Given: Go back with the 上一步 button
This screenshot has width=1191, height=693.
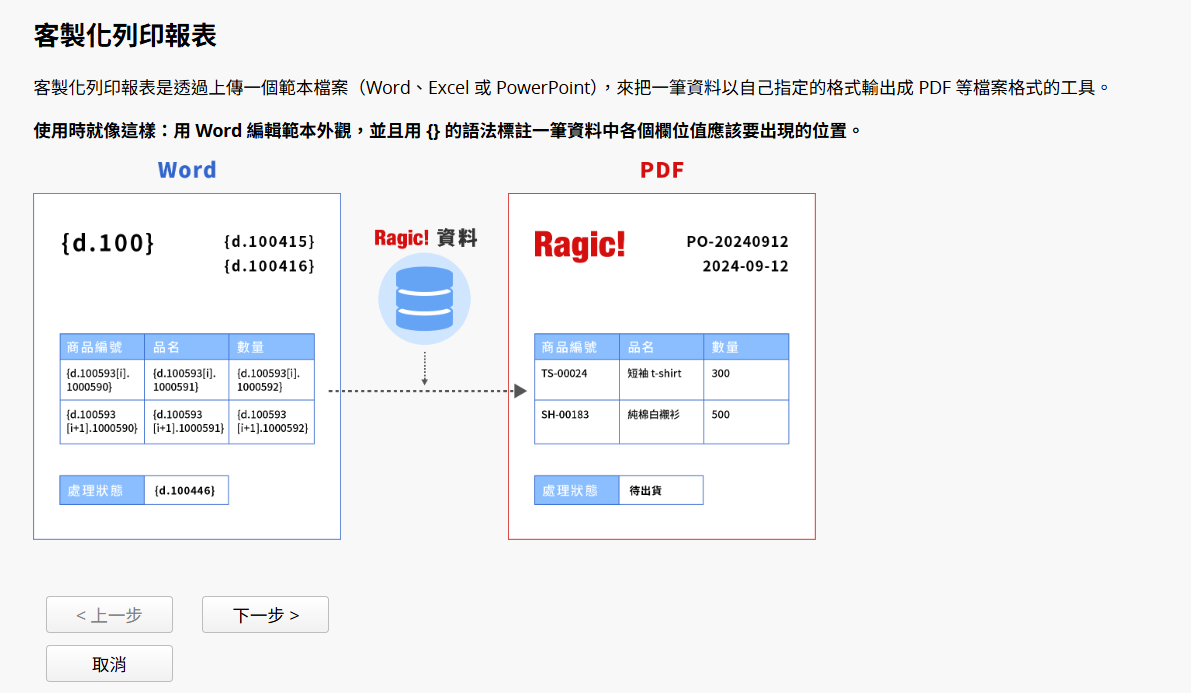Looking at the screenshot, I should pos(109,615).
